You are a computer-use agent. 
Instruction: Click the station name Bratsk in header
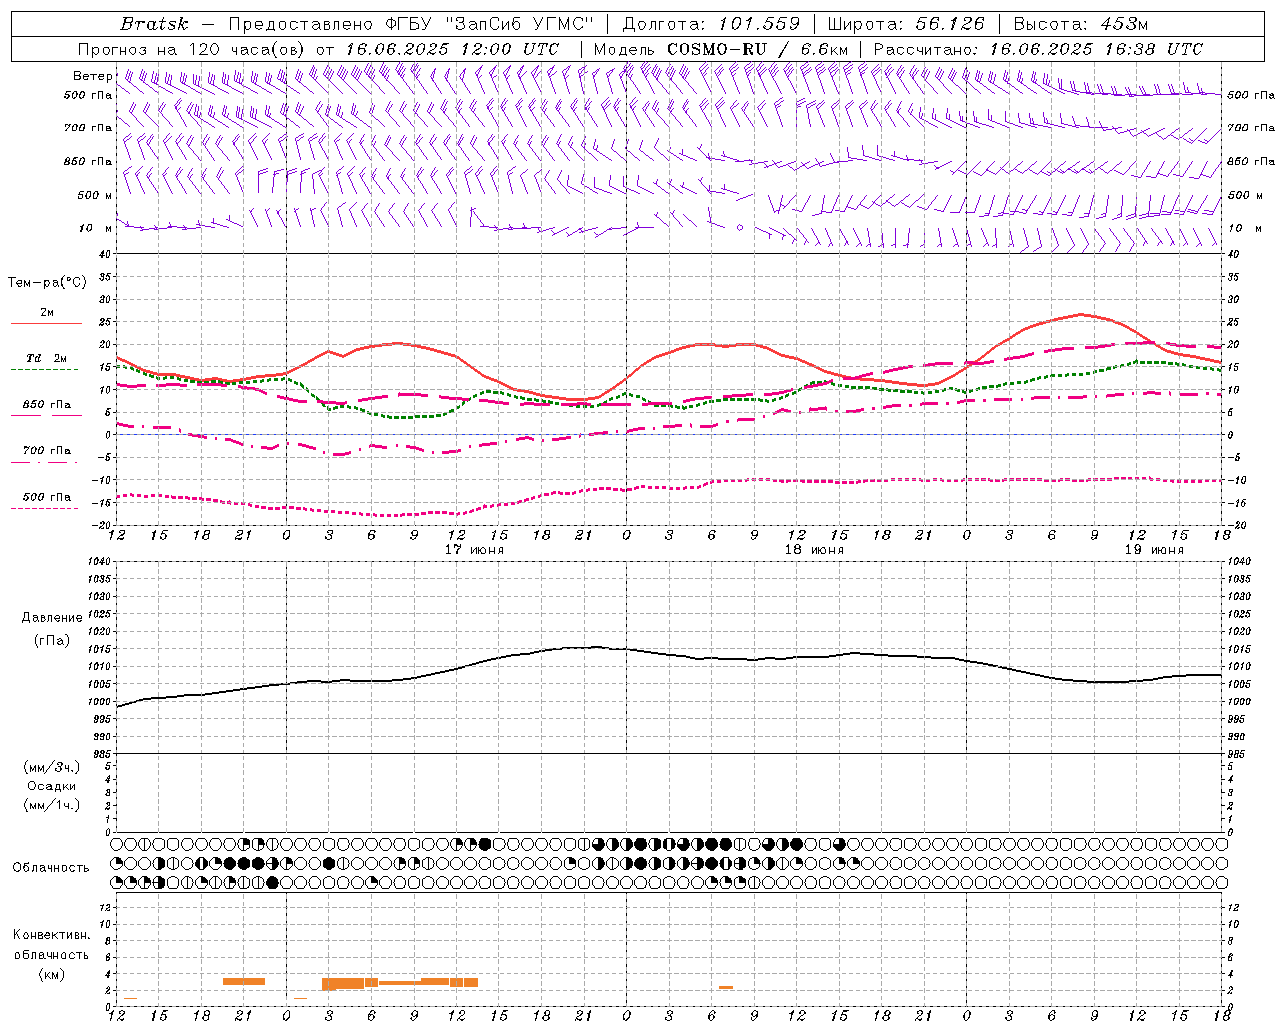154,24
